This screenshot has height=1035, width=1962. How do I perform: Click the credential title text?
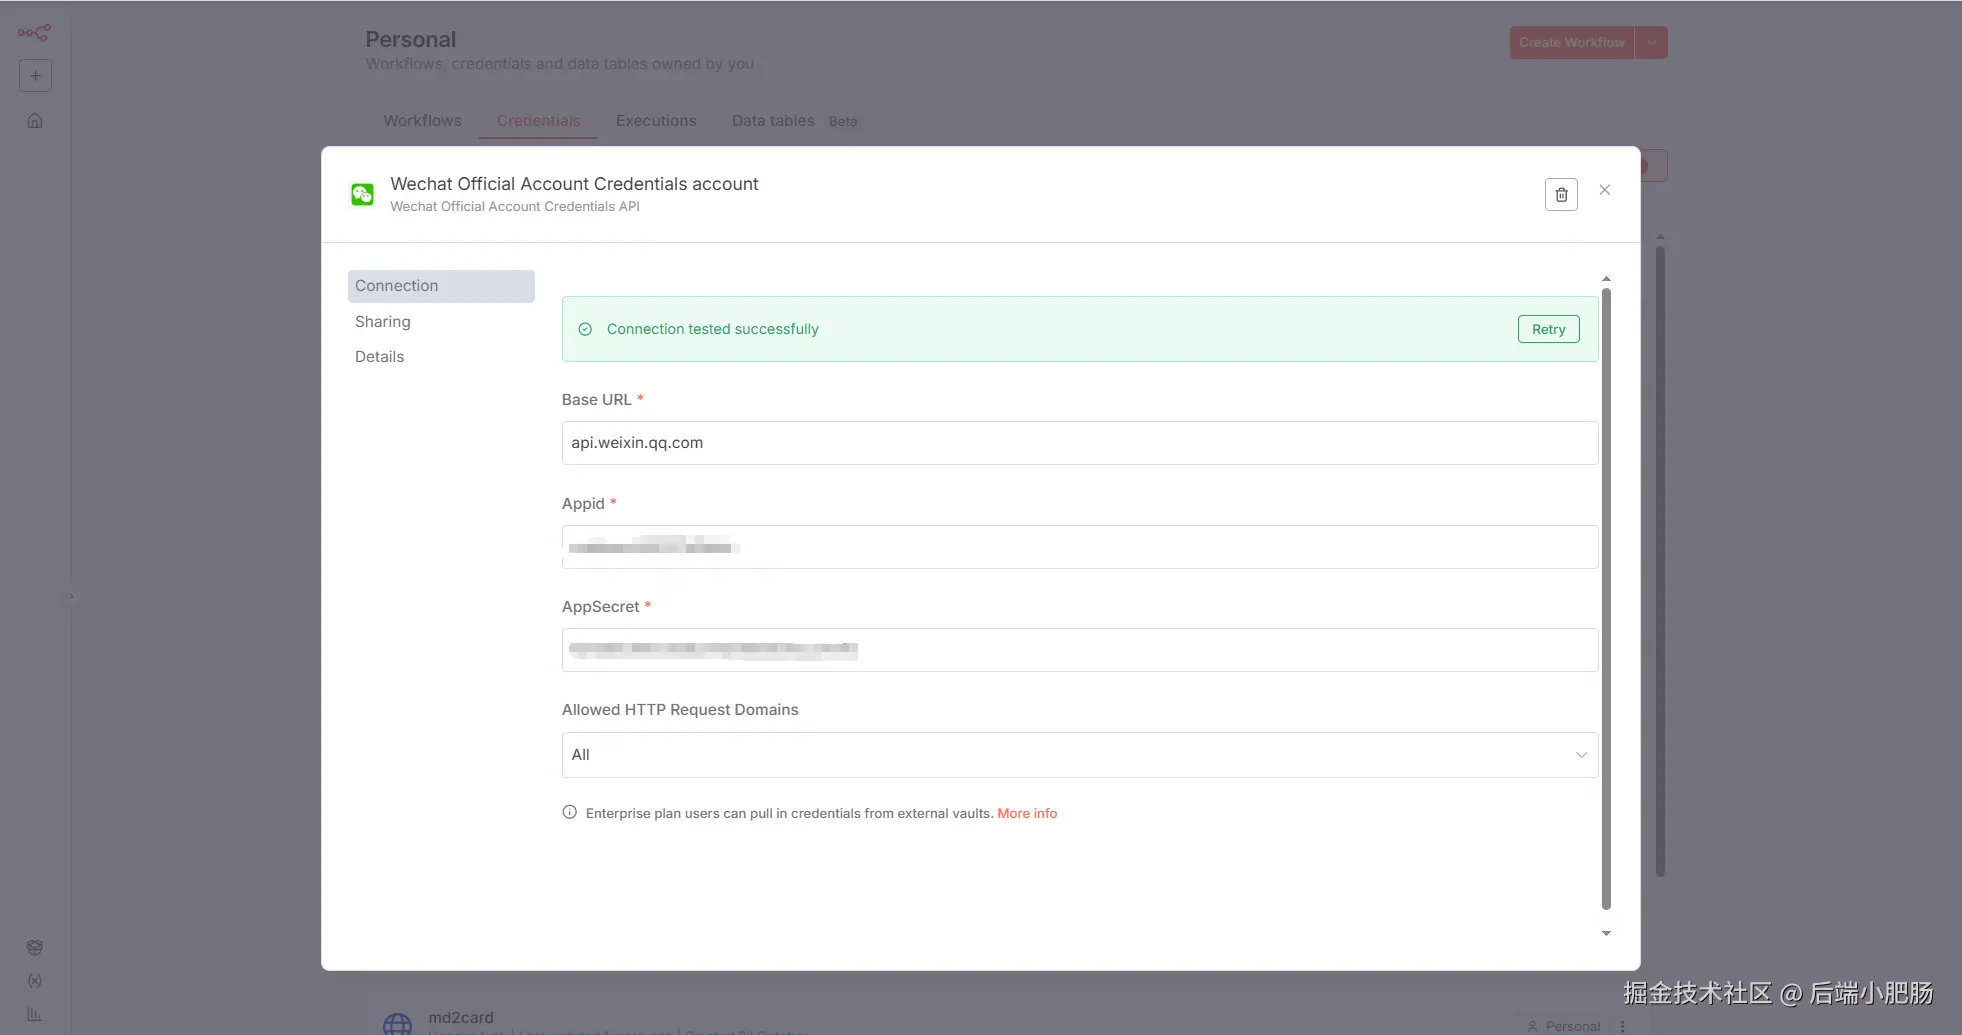574,184
